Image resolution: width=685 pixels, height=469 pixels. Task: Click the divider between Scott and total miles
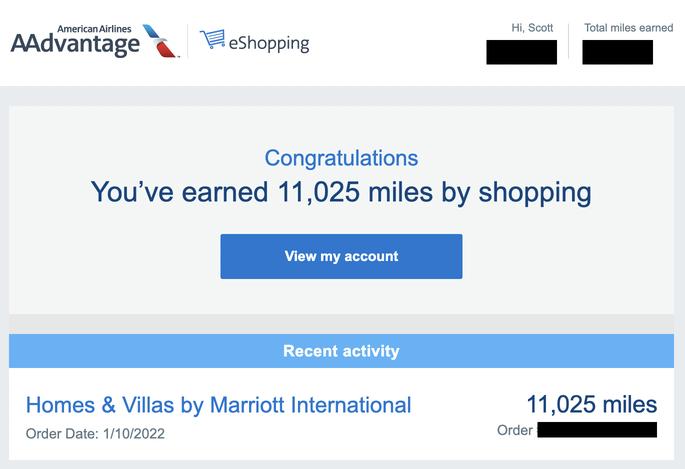tap(568, 41)
